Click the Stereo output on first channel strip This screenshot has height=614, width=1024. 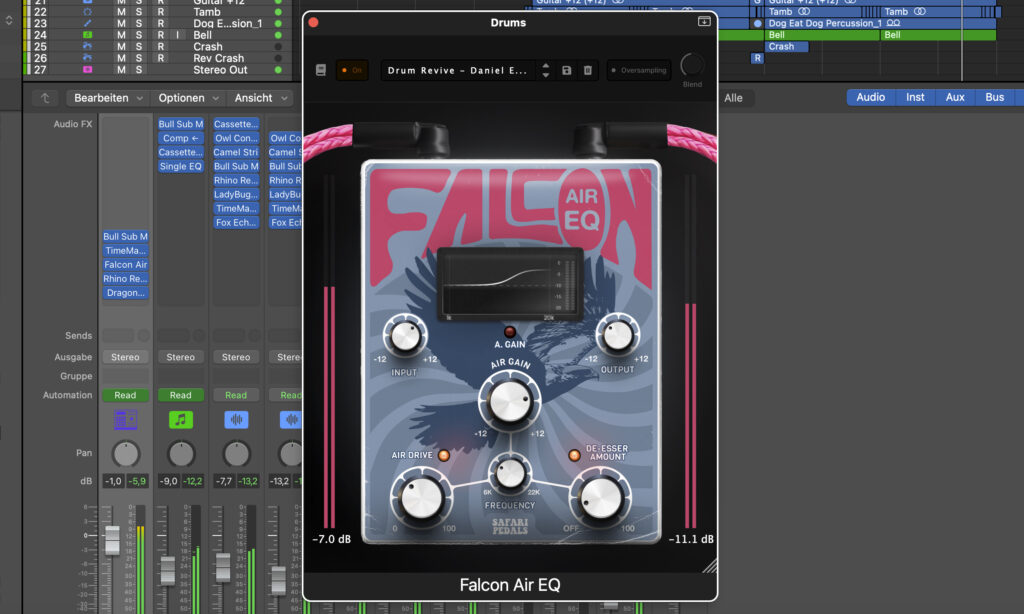tap(125, 357)
